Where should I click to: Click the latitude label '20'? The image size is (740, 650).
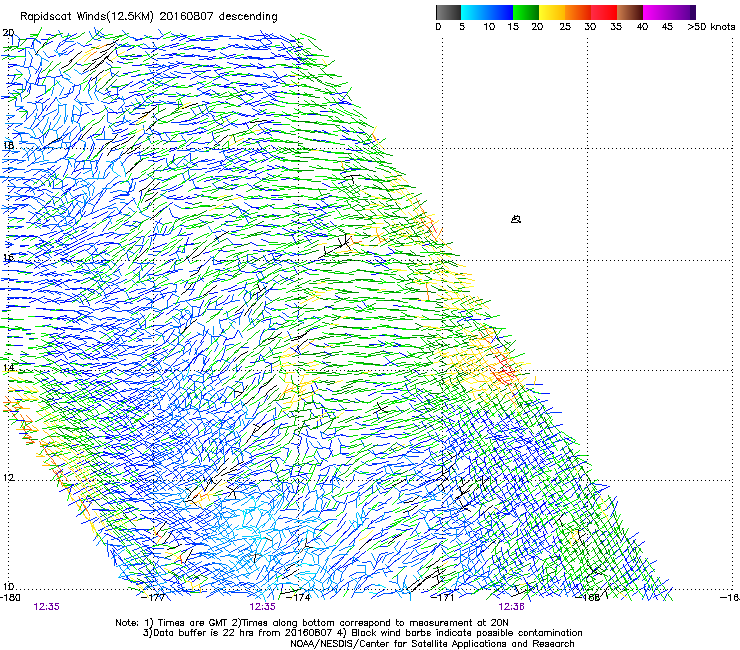click(8, 33)
